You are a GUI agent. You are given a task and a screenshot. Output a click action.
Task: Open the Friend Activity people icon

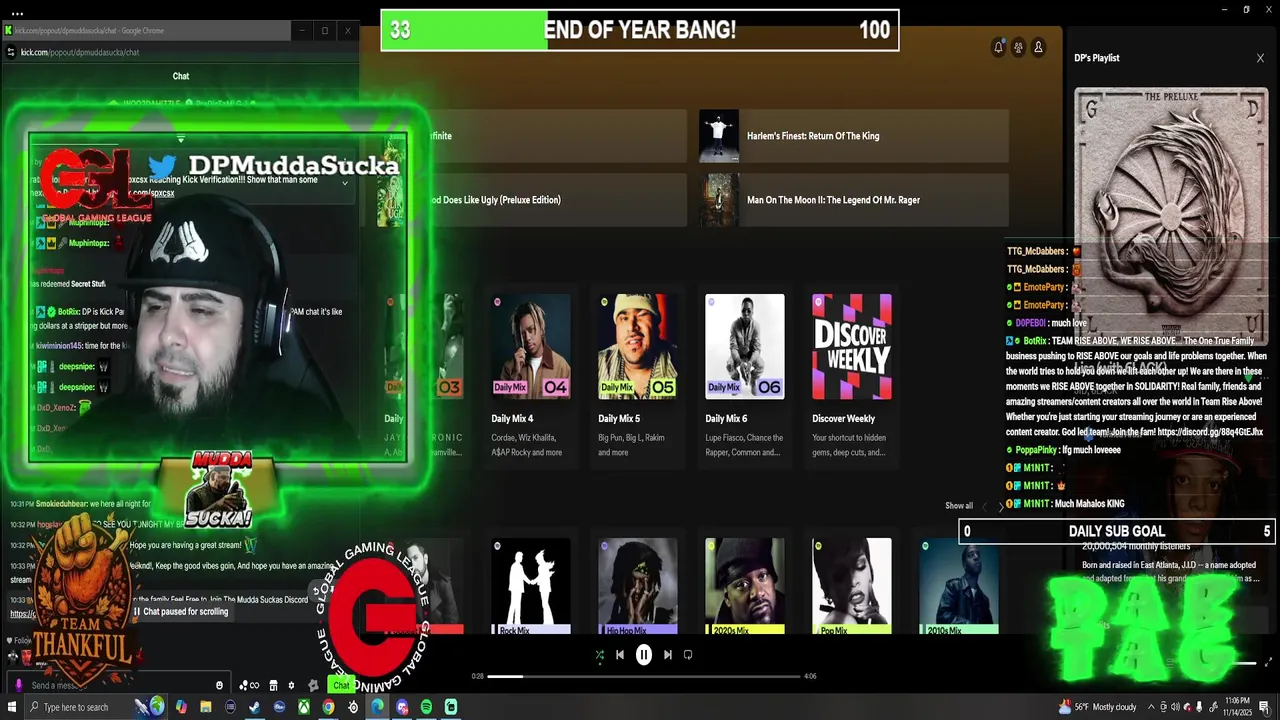[x=1018, y=47]
